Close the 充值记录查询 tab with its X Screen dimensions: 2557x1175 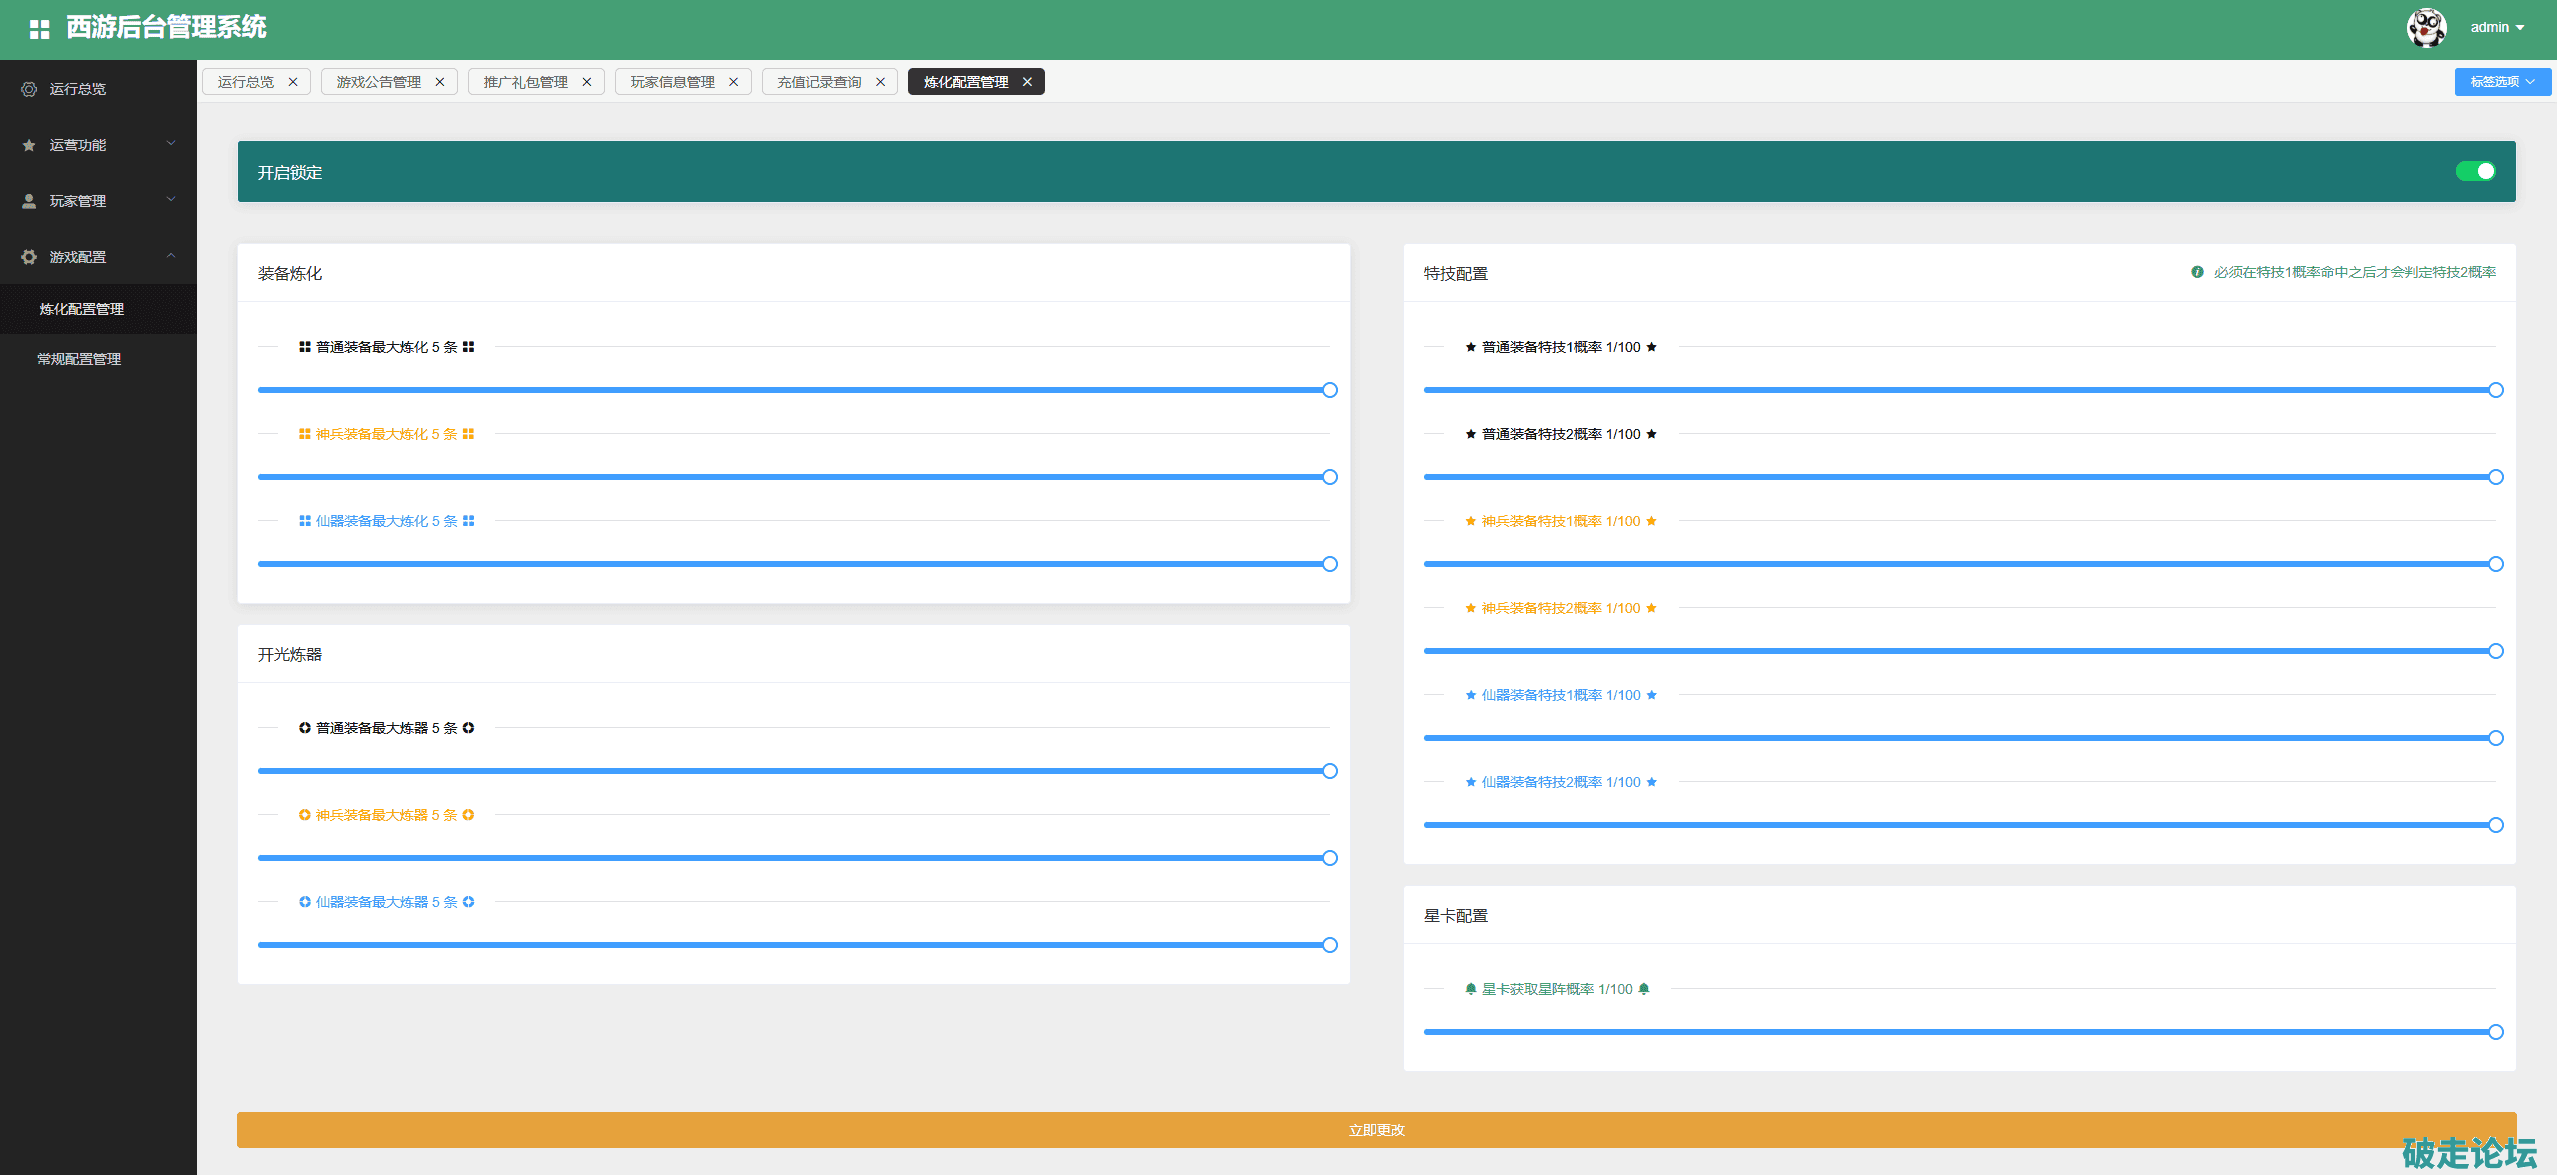click(x=880, y=82)
